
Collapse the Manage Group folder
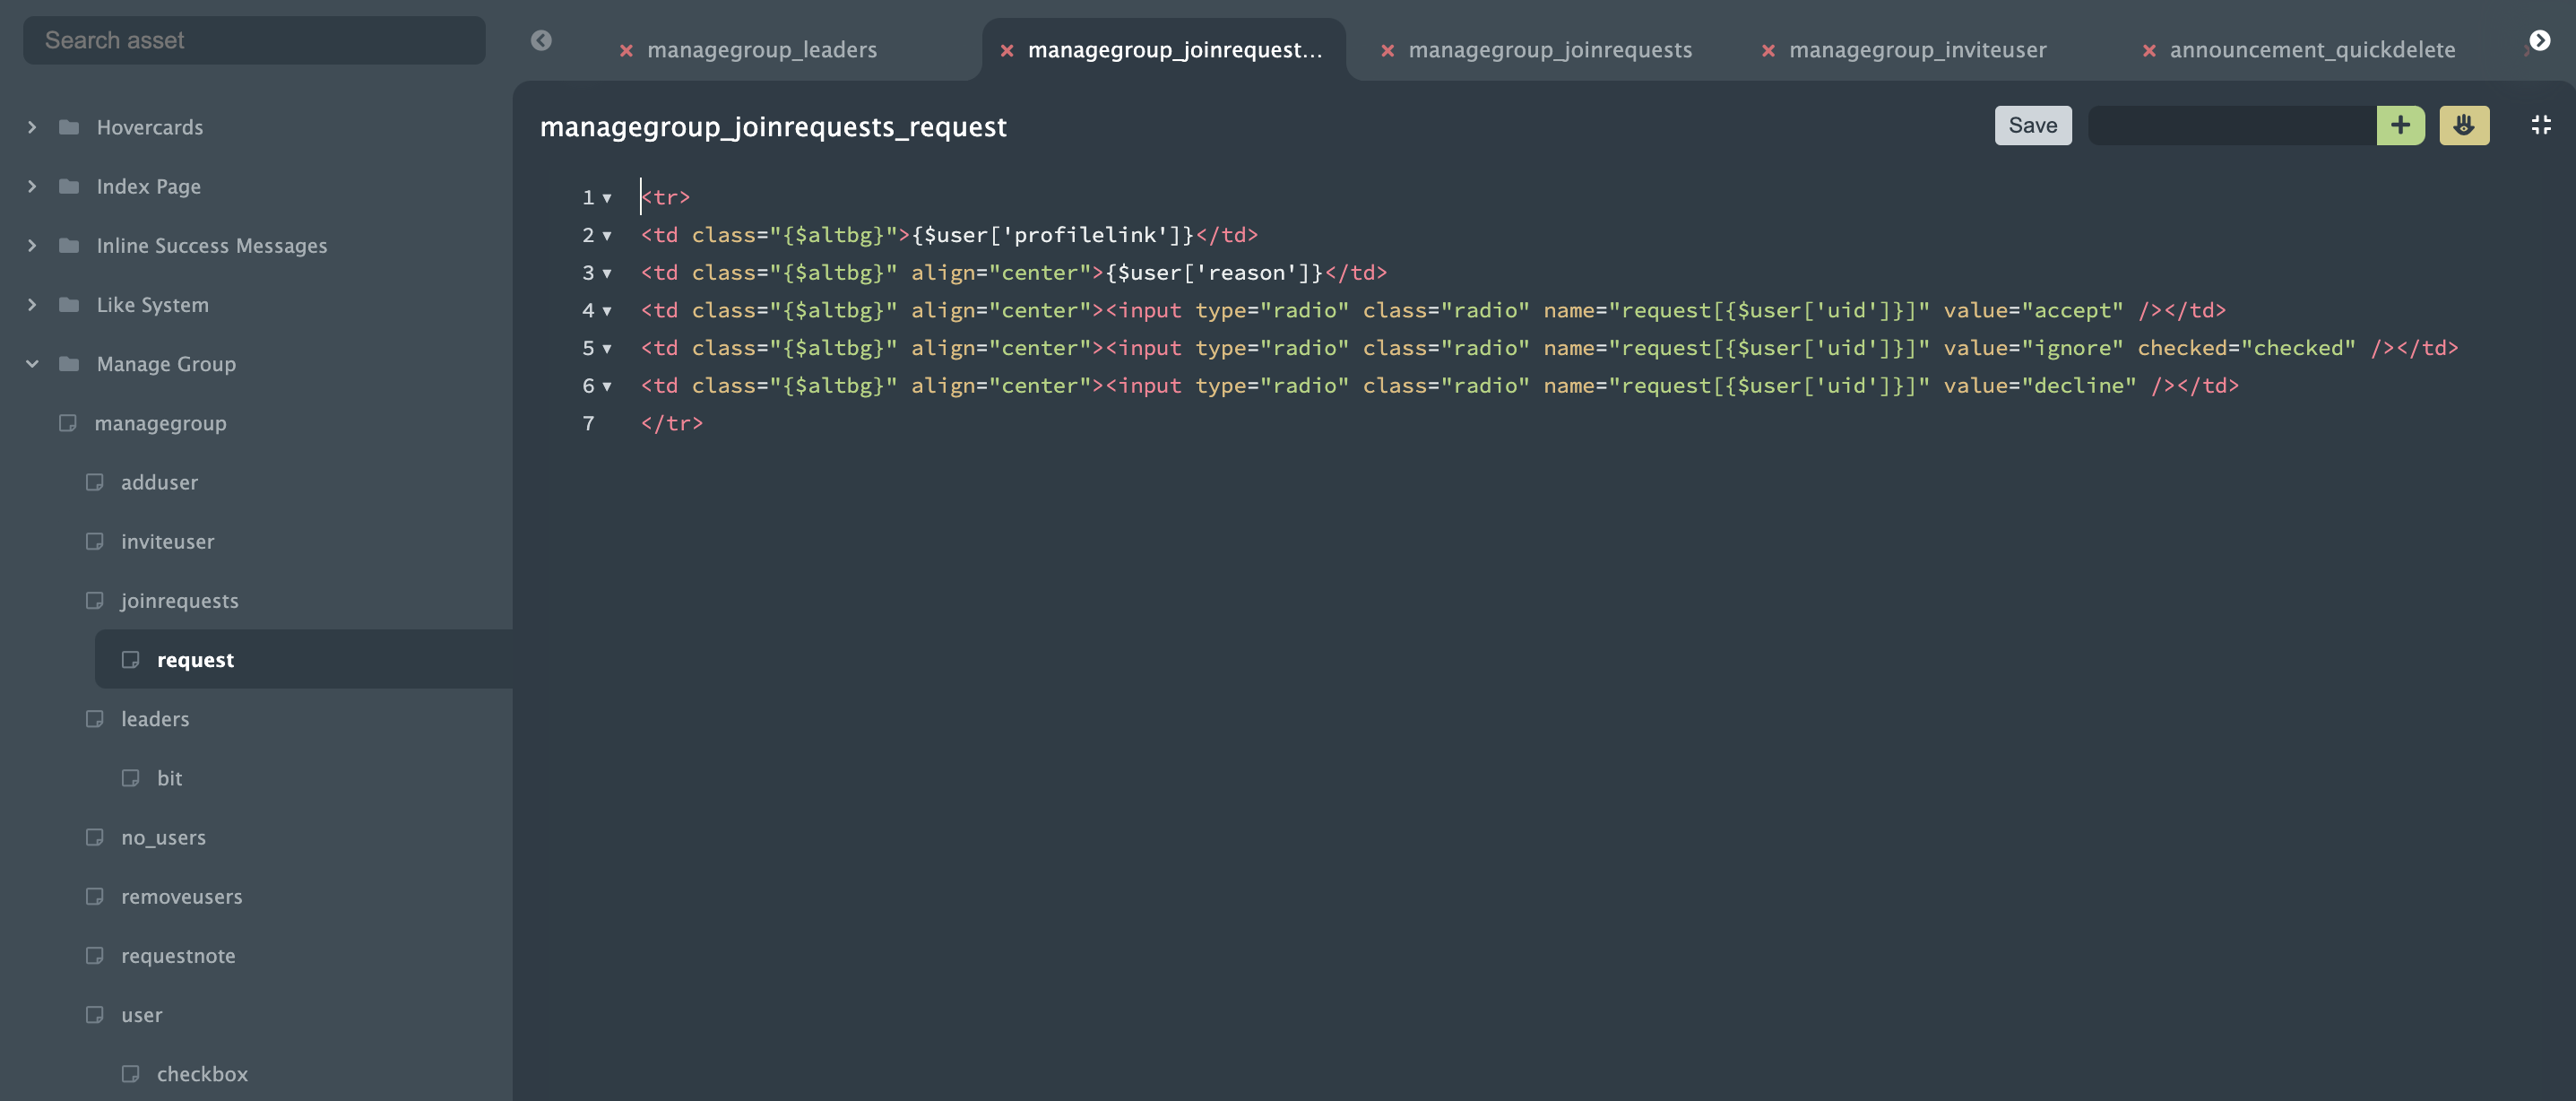pyautogui.click(x=32, y=364)
